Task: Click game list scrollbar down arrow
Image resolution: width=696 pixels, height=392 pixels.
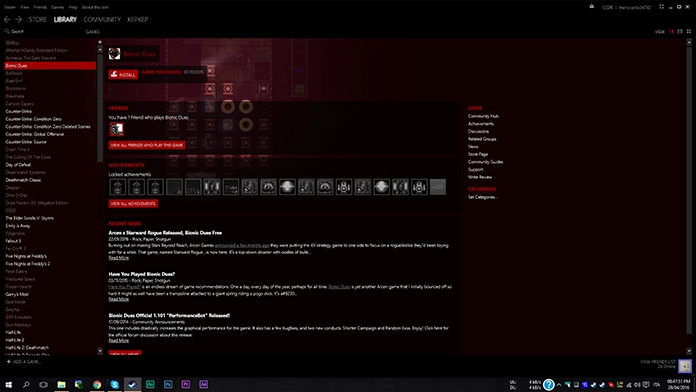Action: click(100, 351)
